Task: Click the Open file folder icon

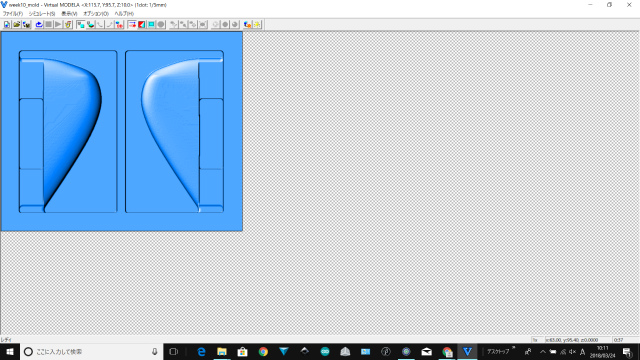Action: [17, 24]
